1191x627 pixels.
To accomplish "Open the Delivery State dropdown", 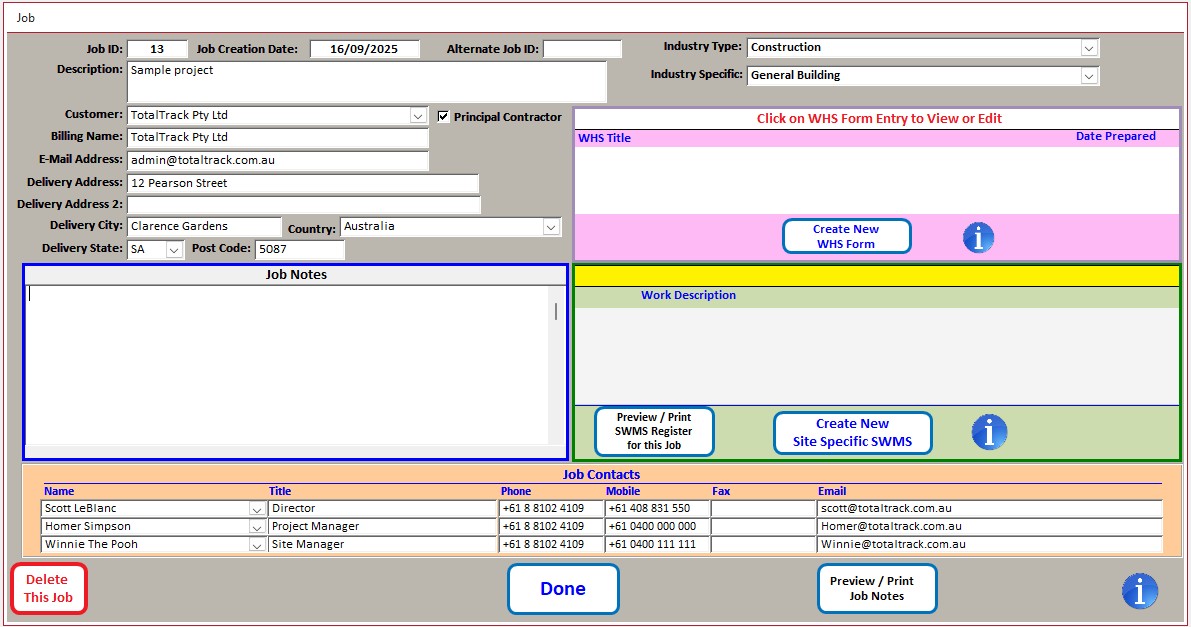I will 172,250.
